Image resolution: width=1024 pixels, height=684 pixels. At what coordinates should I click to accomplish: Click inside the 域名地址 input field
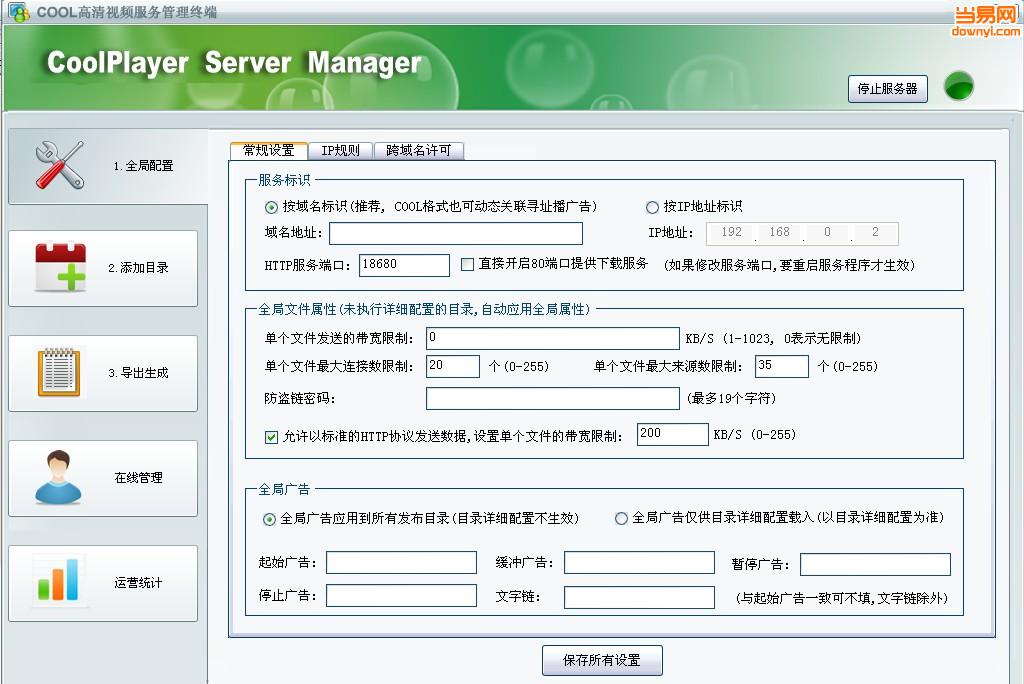[x=455, y=233]
